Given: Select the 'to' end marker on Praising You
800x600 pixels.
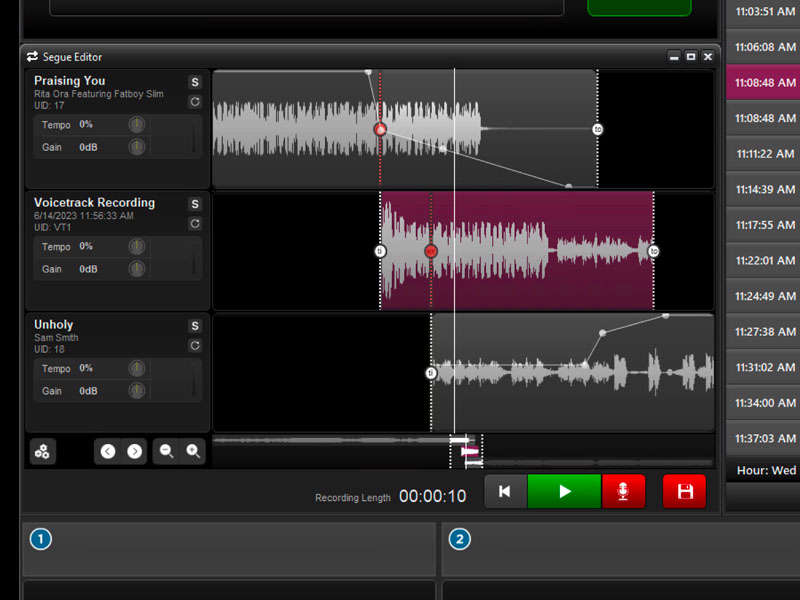Looking at the screenshot, I should [597, 130].
